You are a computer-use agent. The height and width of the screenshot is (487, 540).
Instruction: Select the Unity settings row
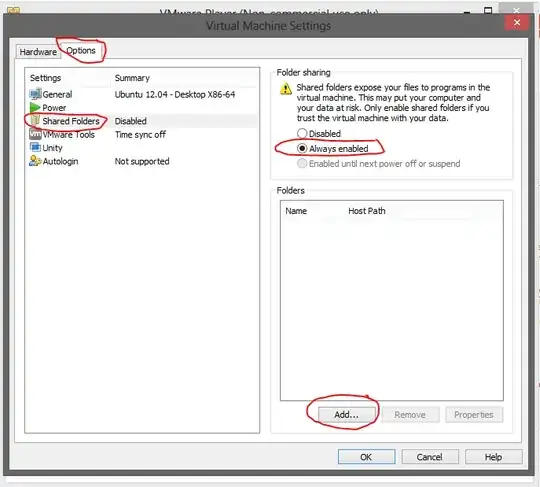pos(142,148)
